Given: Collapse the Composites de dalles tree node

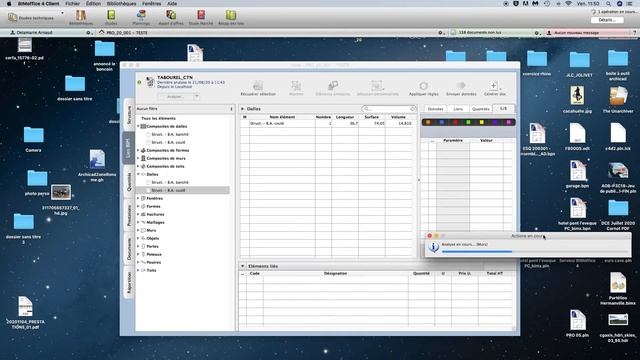Looking at the screenshot, I should [x=138, y=127].
